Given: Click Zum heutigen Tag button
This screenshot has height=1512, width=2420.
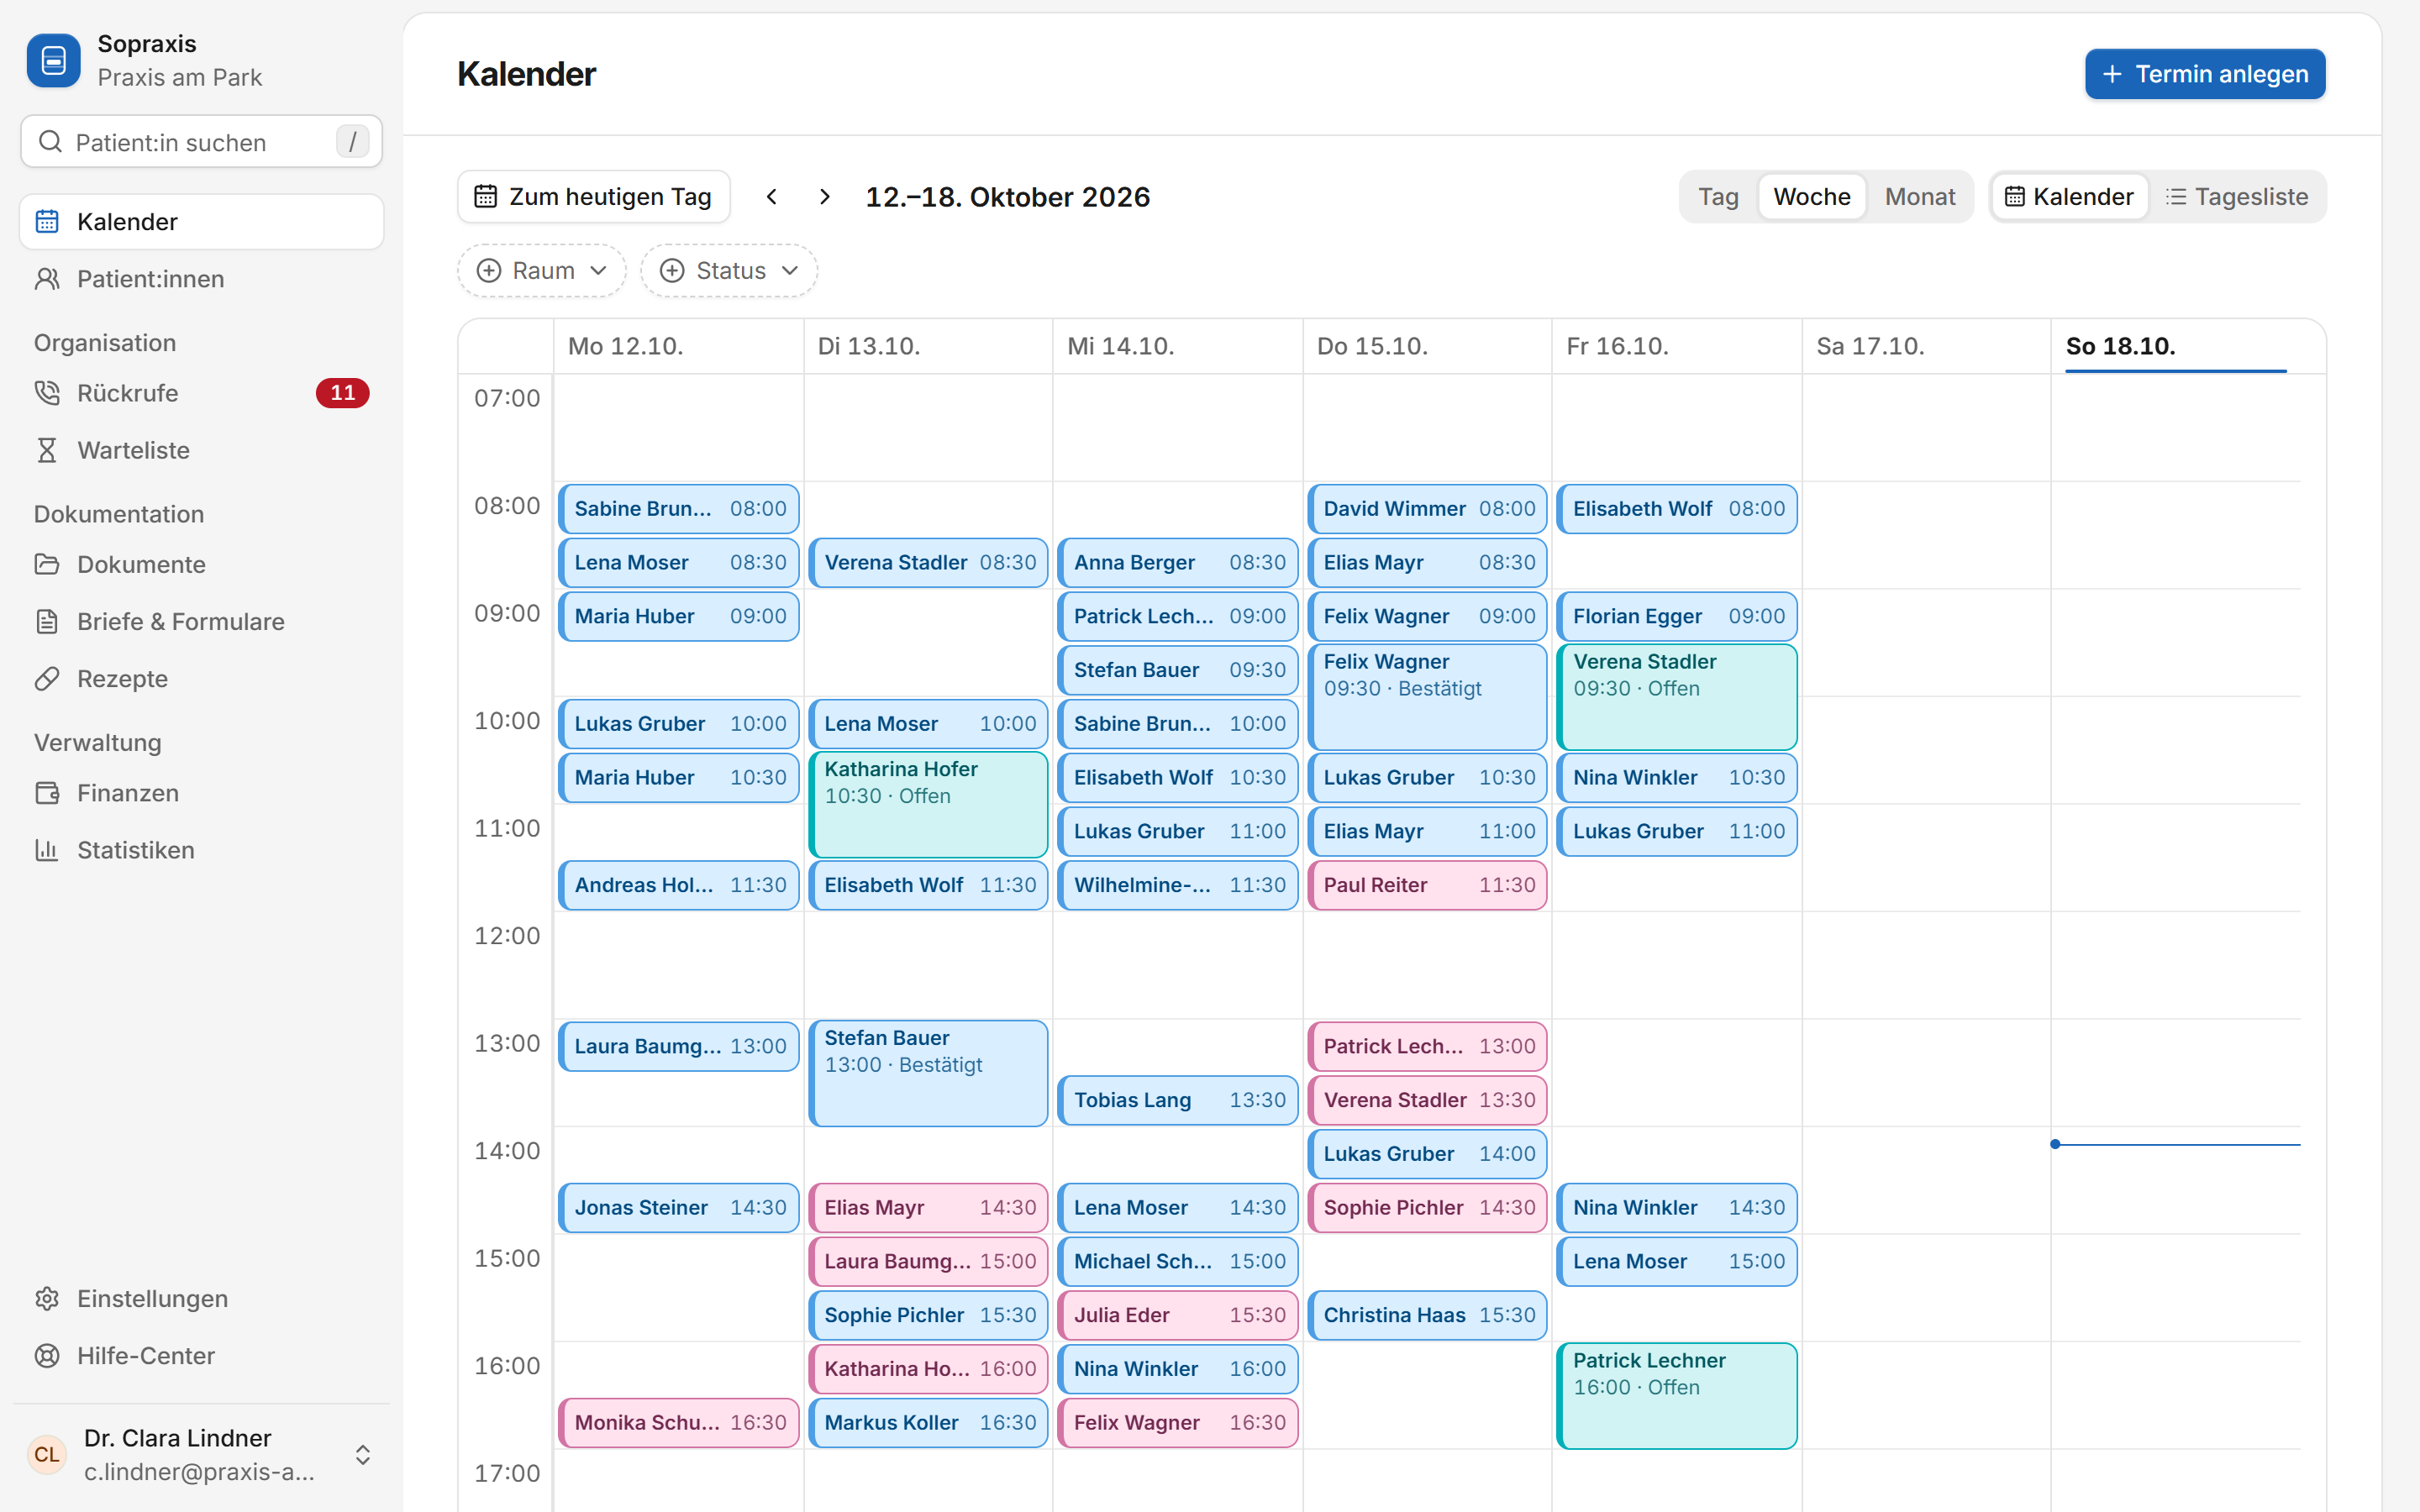Looking at the screenshot, I should (594, 197).
